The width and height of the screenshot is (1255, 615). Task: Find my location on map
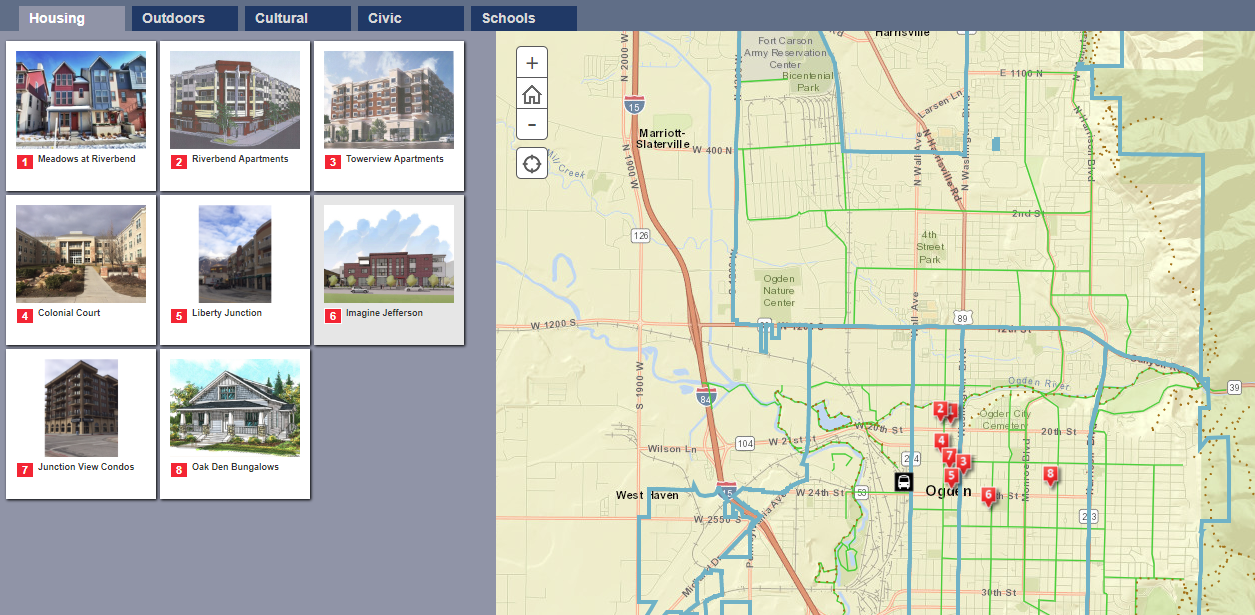tap(532, 163)
